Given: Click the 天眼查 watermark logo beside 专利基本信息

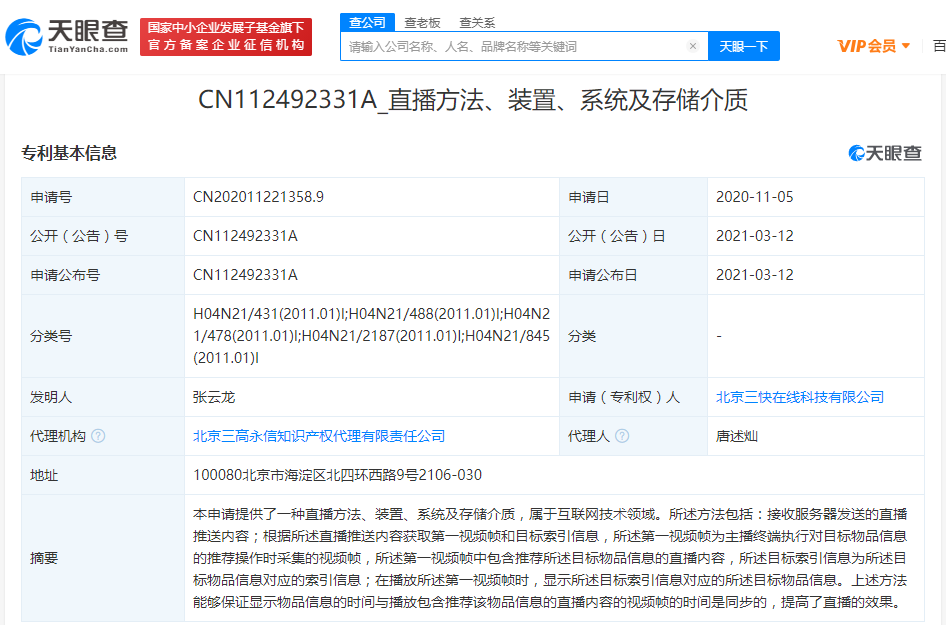Looking at the screenshot, I should coord(885,153).
